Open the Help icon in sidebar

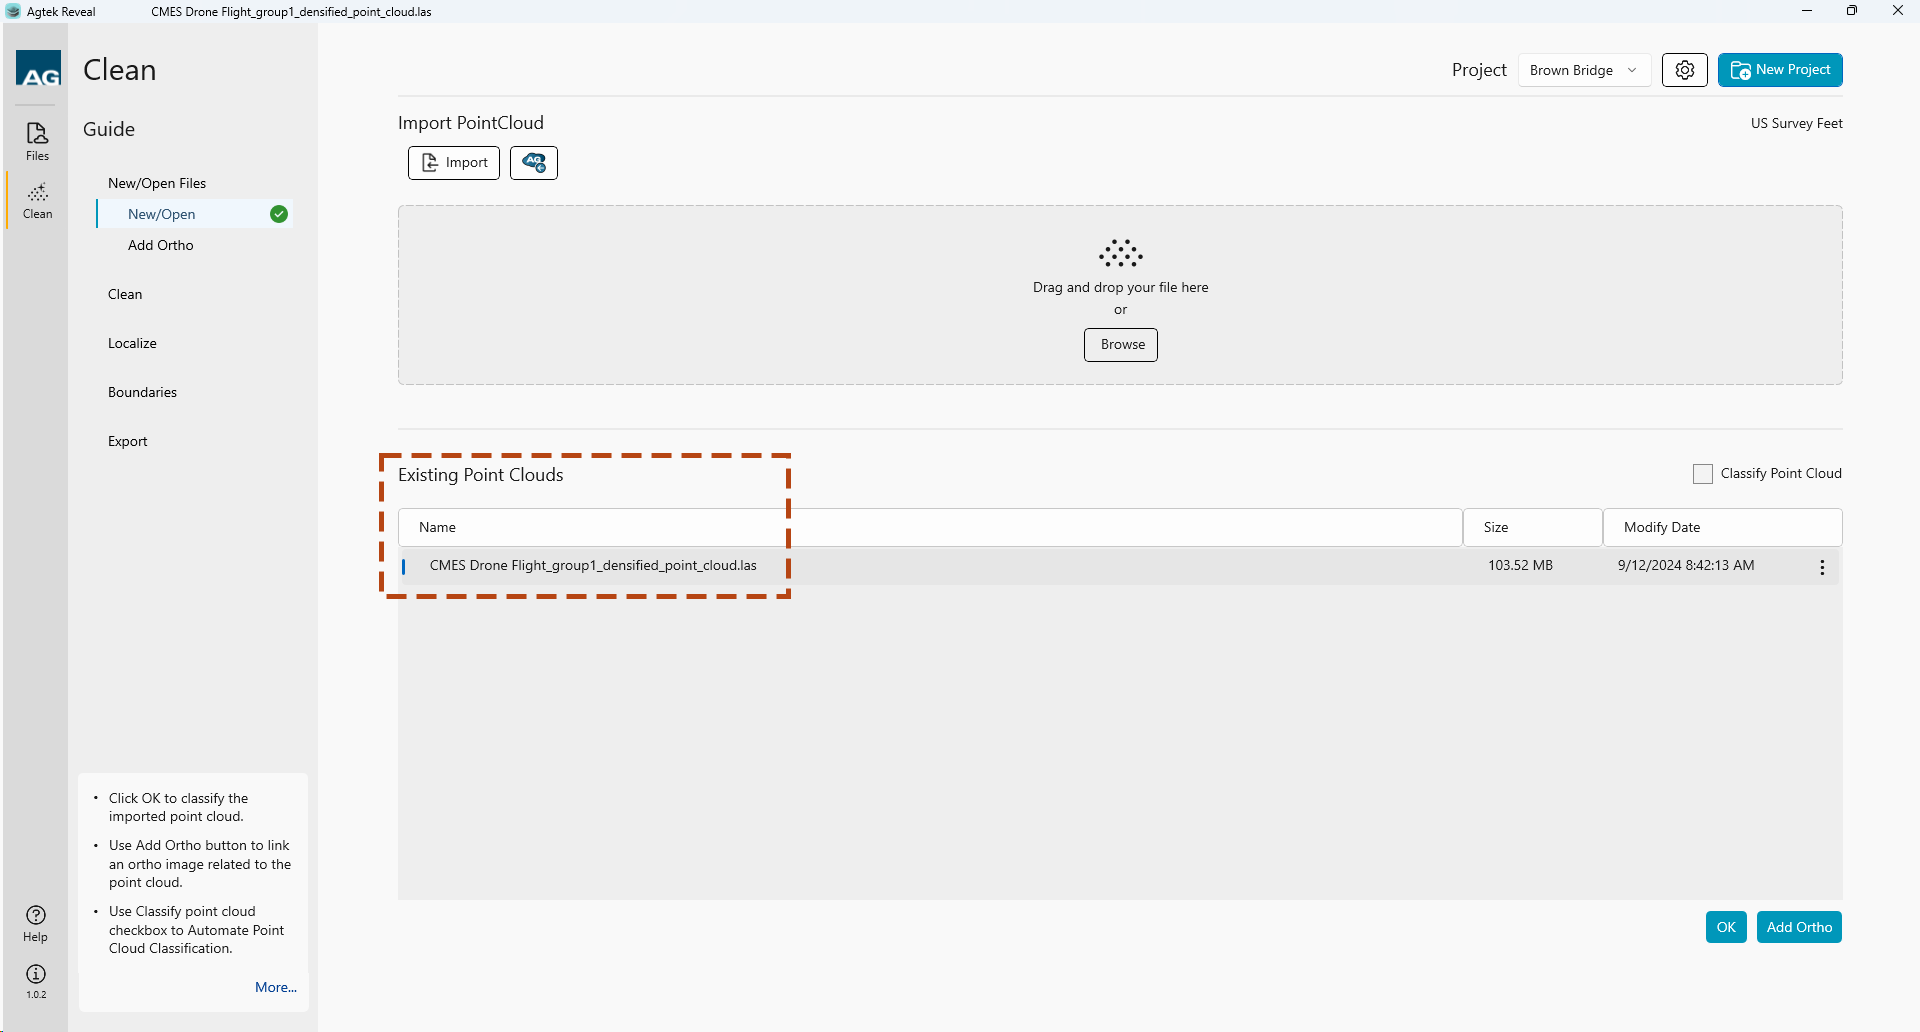pos(36,923)
